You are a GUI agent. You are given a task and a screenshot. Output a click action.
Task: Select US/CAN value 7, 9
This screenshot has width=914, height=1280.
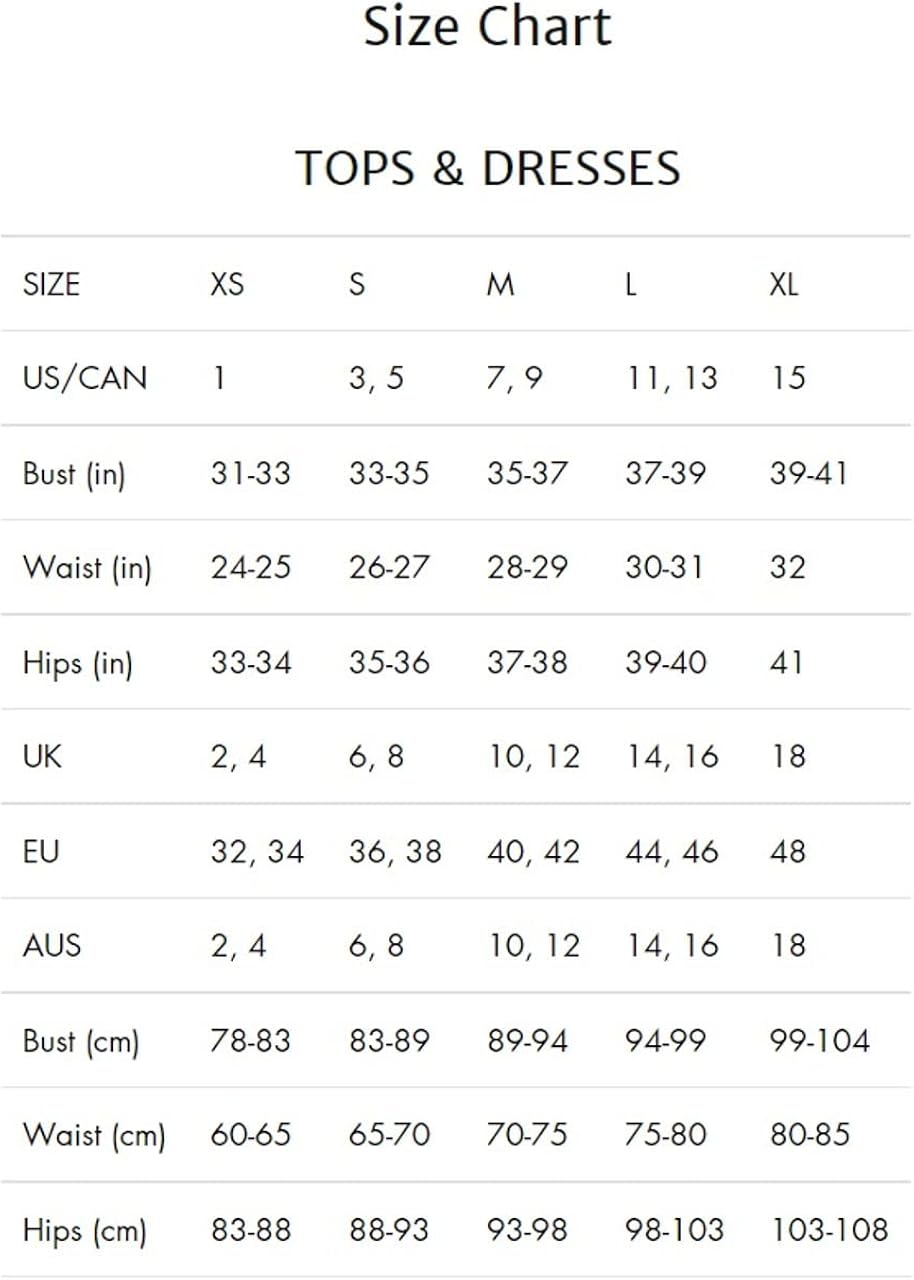point(515,378)
